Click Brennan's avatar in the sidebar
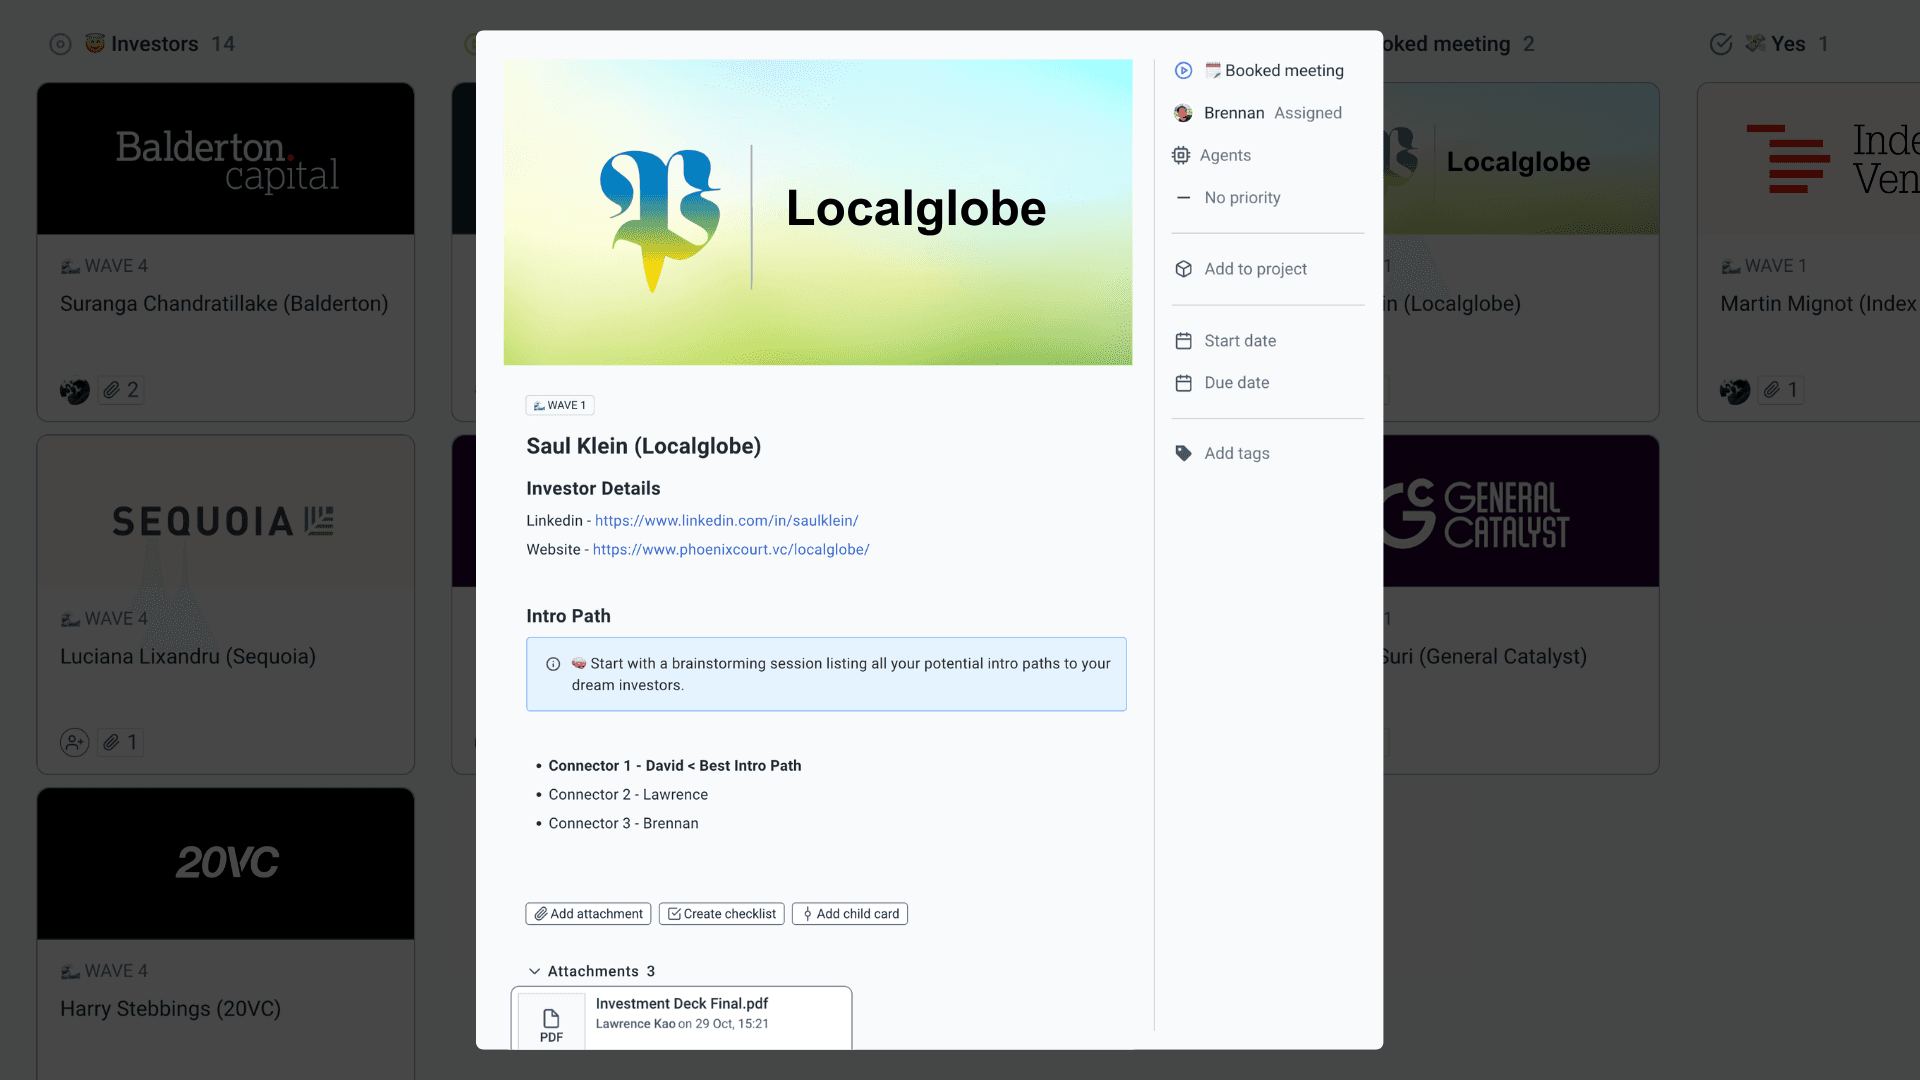 point(1183,113)
